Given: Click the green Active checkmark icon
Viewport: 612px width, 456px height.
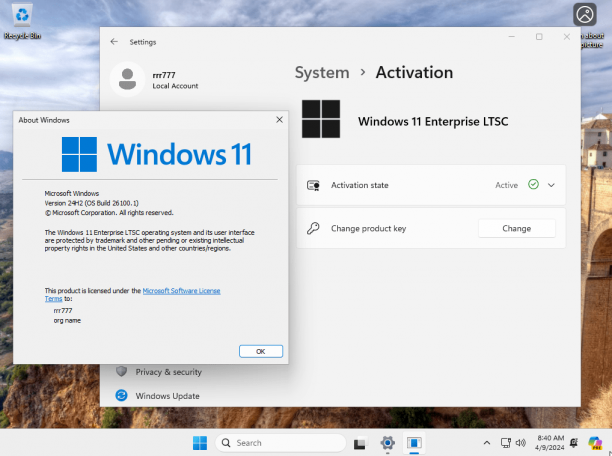Looking at the screenshot, I should click(x=533, y=184).
